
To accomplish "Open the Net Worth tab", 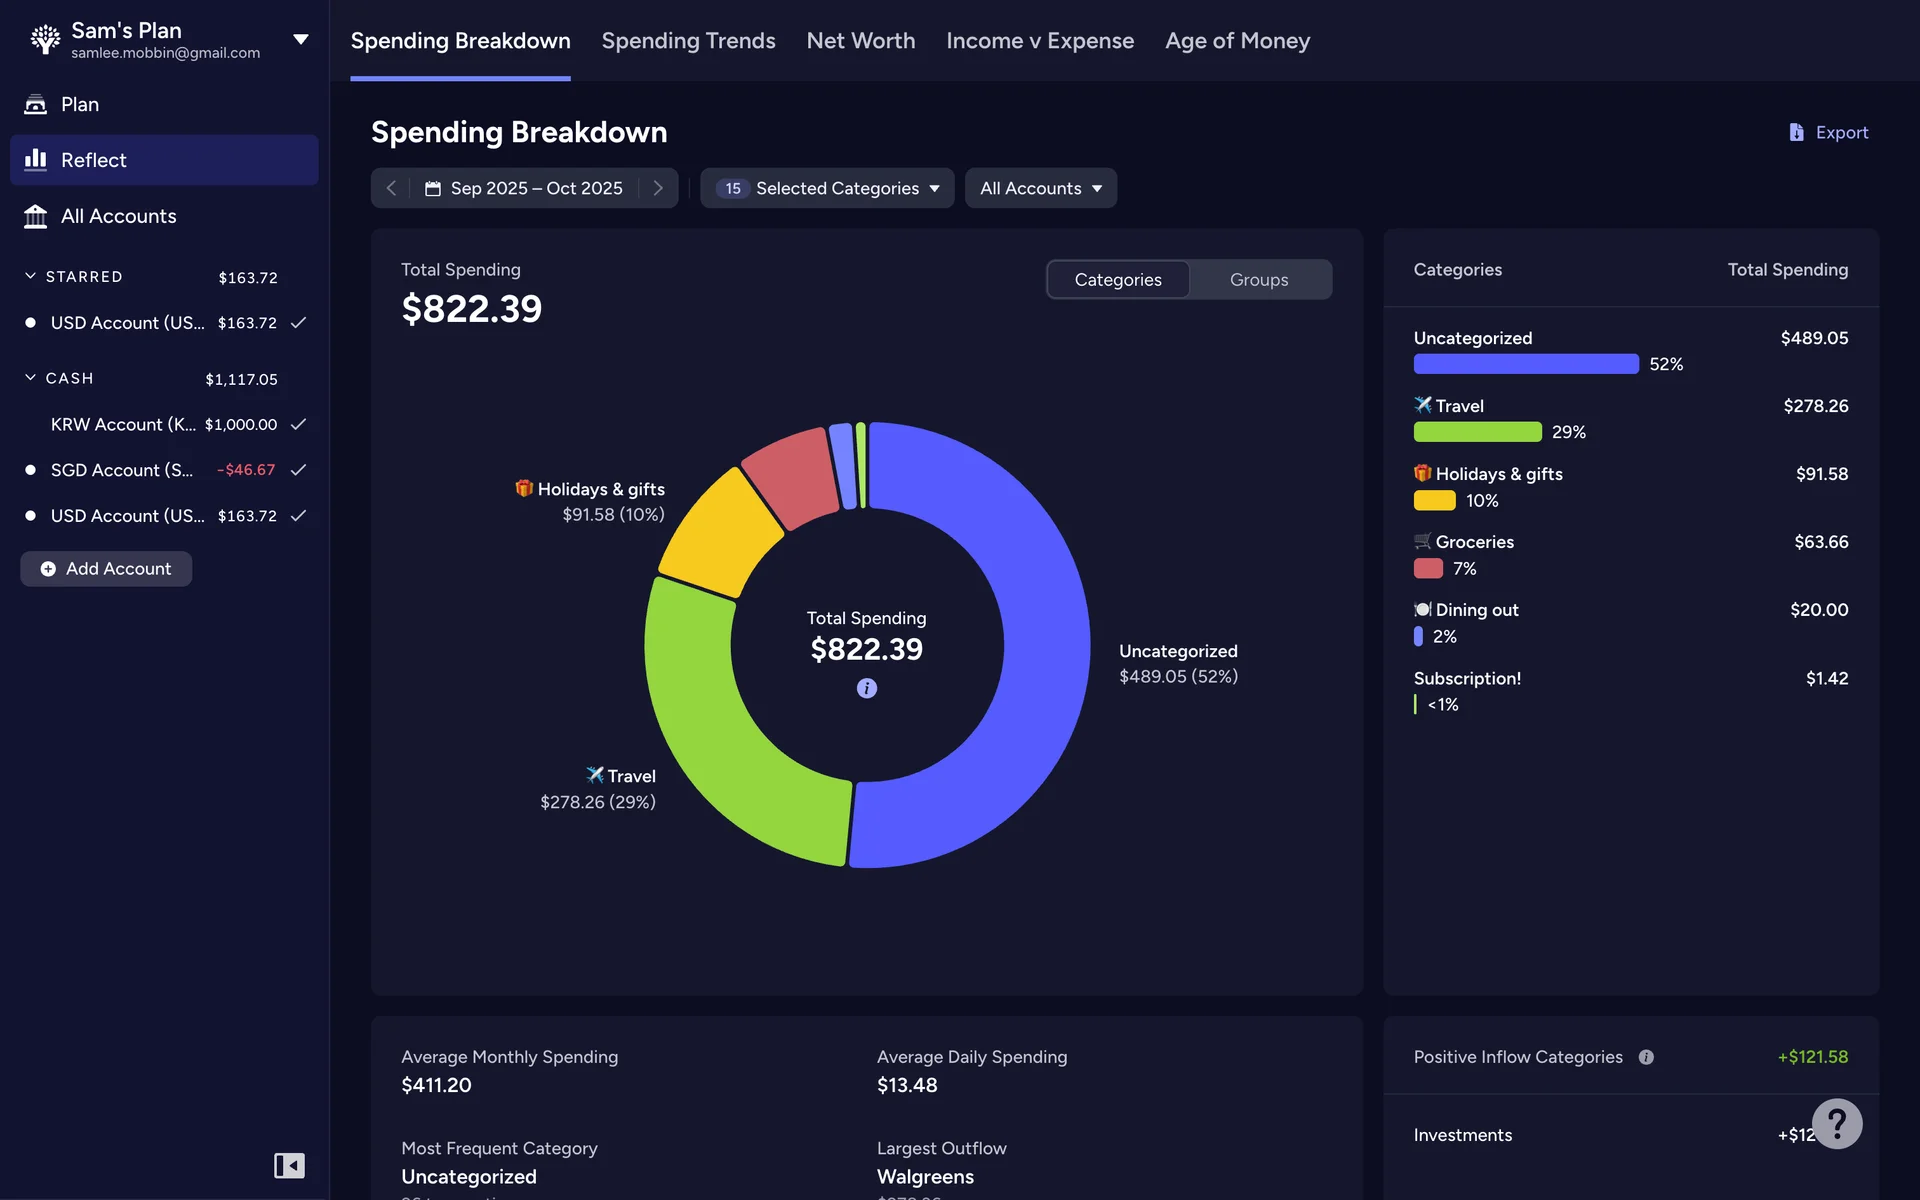I will 860,41.
